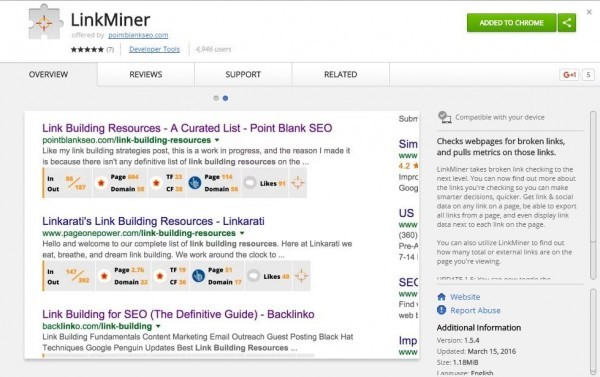Click the five-star rating icons

tap(87, 49)
